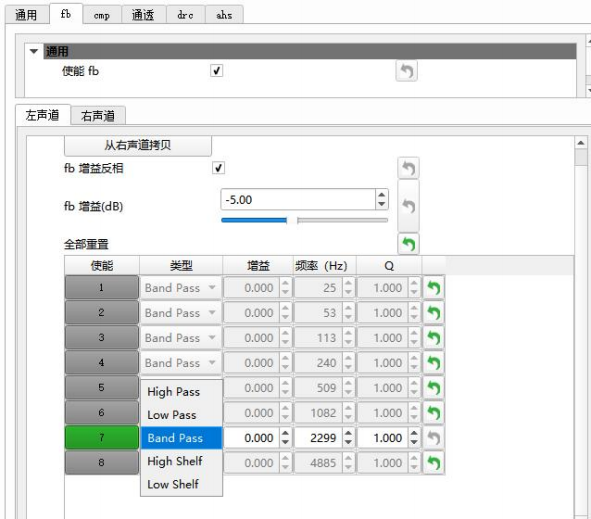591x519 pixels.
Task: Choose Low Pass from the type list
Action: coord(181,415)
